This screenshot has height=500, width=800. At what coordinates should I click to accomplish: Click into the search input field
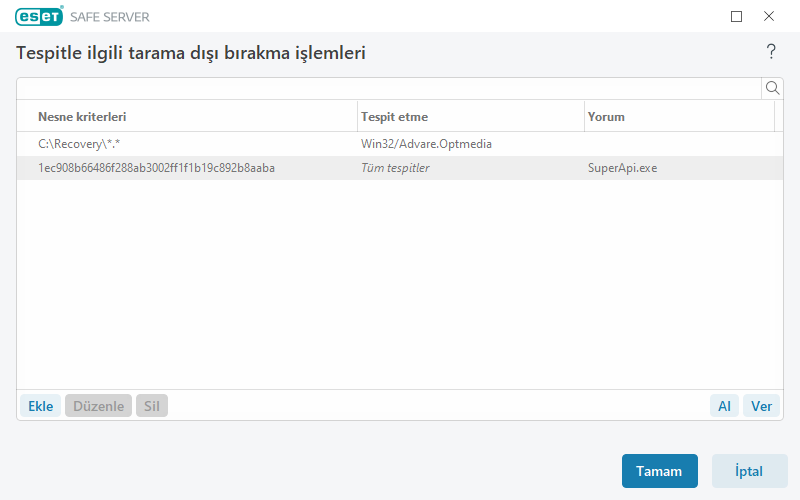388,88
